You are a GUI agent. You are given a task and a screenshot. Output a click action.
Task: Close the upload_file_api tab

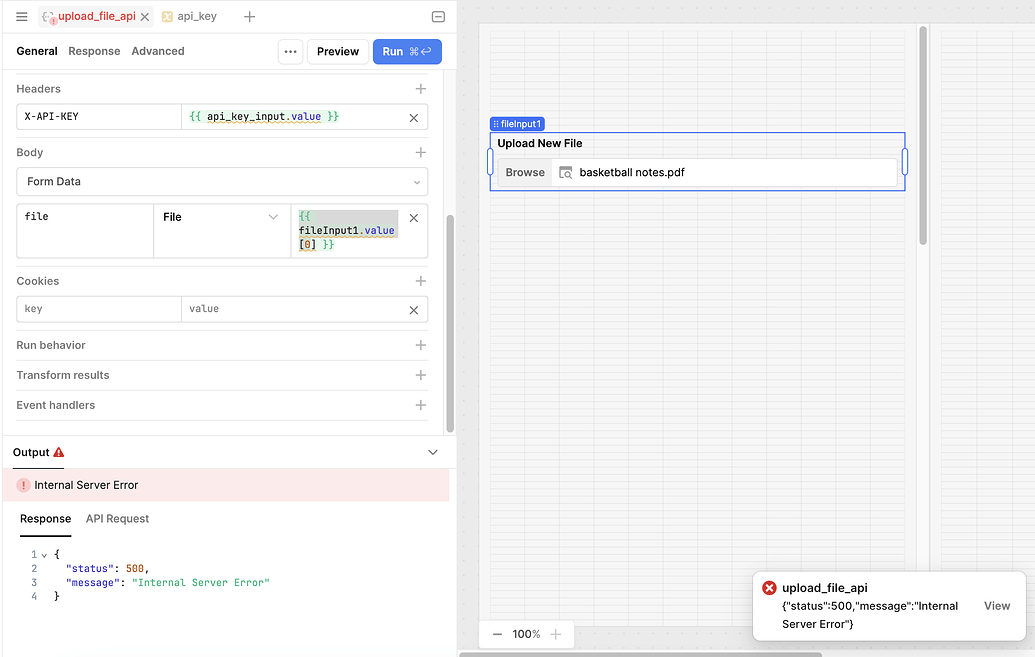(145, 17)
